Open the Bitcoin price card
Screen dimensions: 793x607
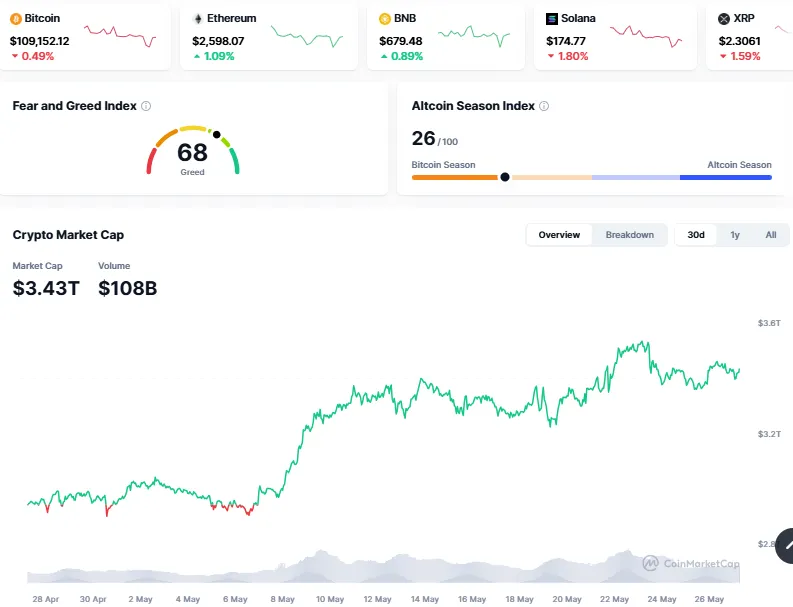[85, 37]
